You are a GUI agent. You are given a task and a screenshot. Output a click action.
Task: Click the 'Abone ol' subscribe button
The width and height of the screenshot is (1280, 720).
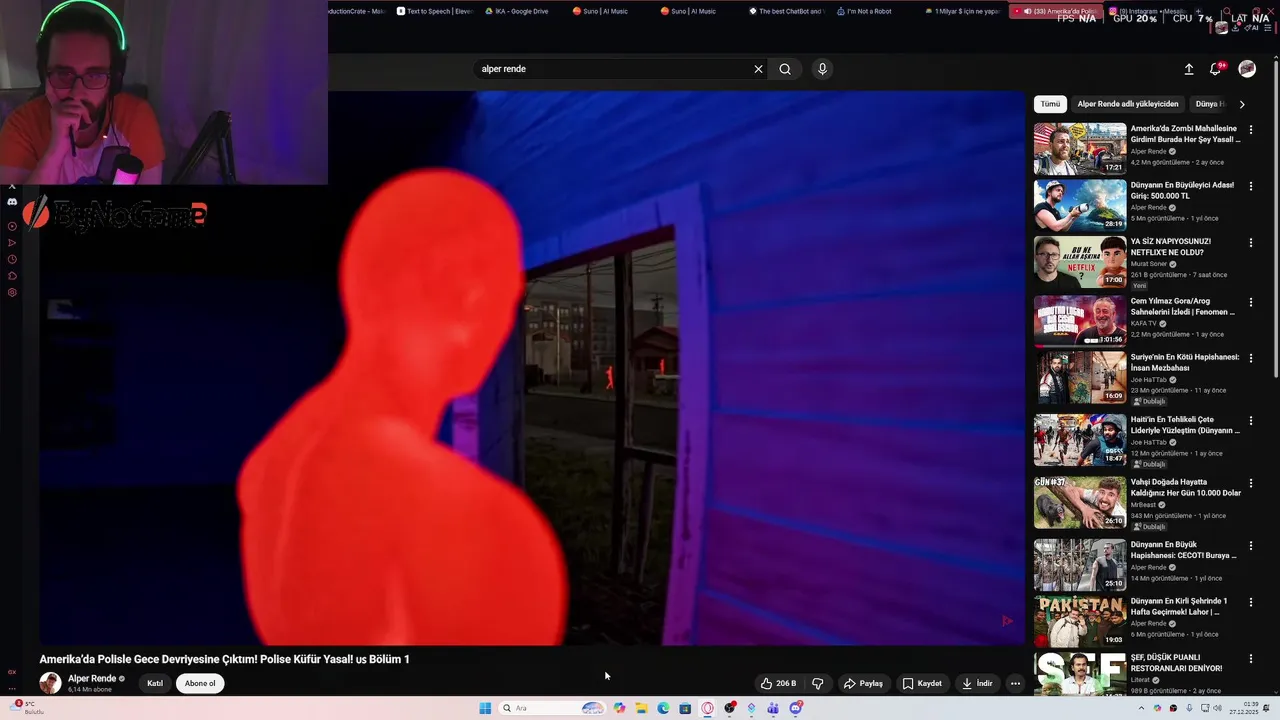point(200,684)
